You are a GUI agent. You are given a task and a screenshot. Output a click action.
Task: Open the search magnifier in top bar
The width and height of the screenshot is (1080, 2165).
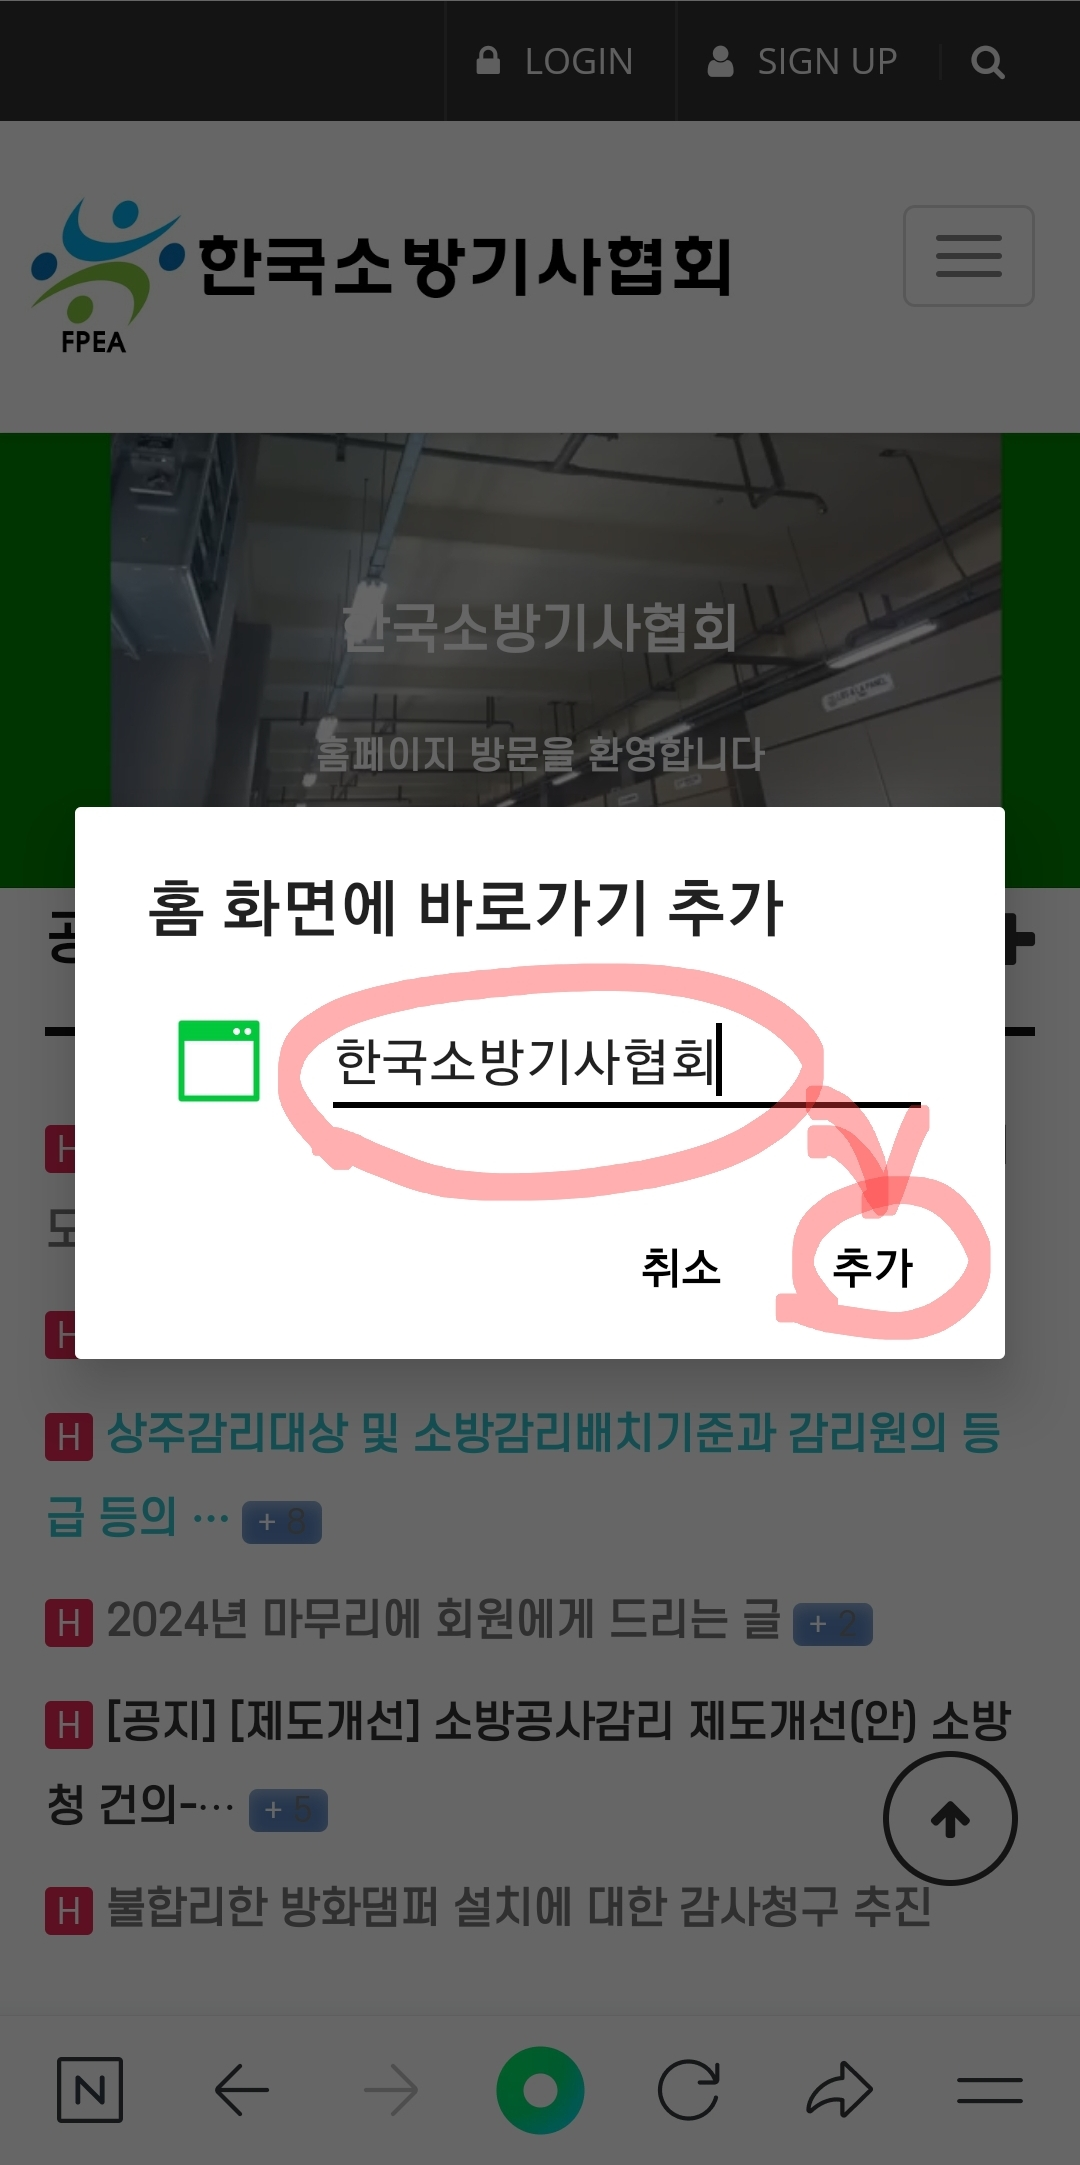click(x=987, y=62)
